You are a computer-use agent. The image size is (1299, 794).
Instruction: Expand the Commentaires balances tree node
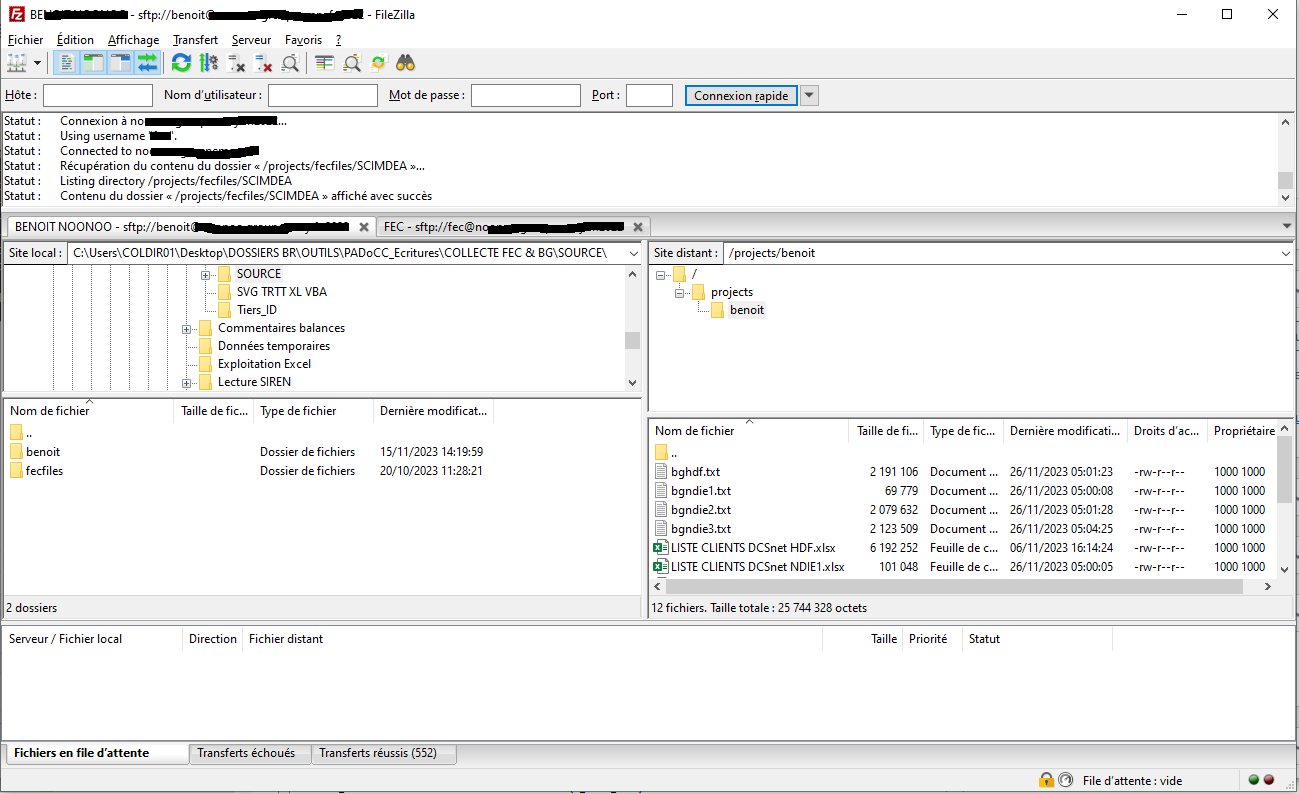click(x=187, y=328)
